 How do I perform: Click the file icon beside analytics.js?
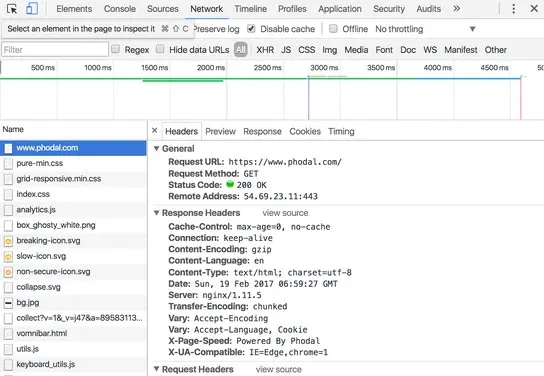(x=8, y=210)
